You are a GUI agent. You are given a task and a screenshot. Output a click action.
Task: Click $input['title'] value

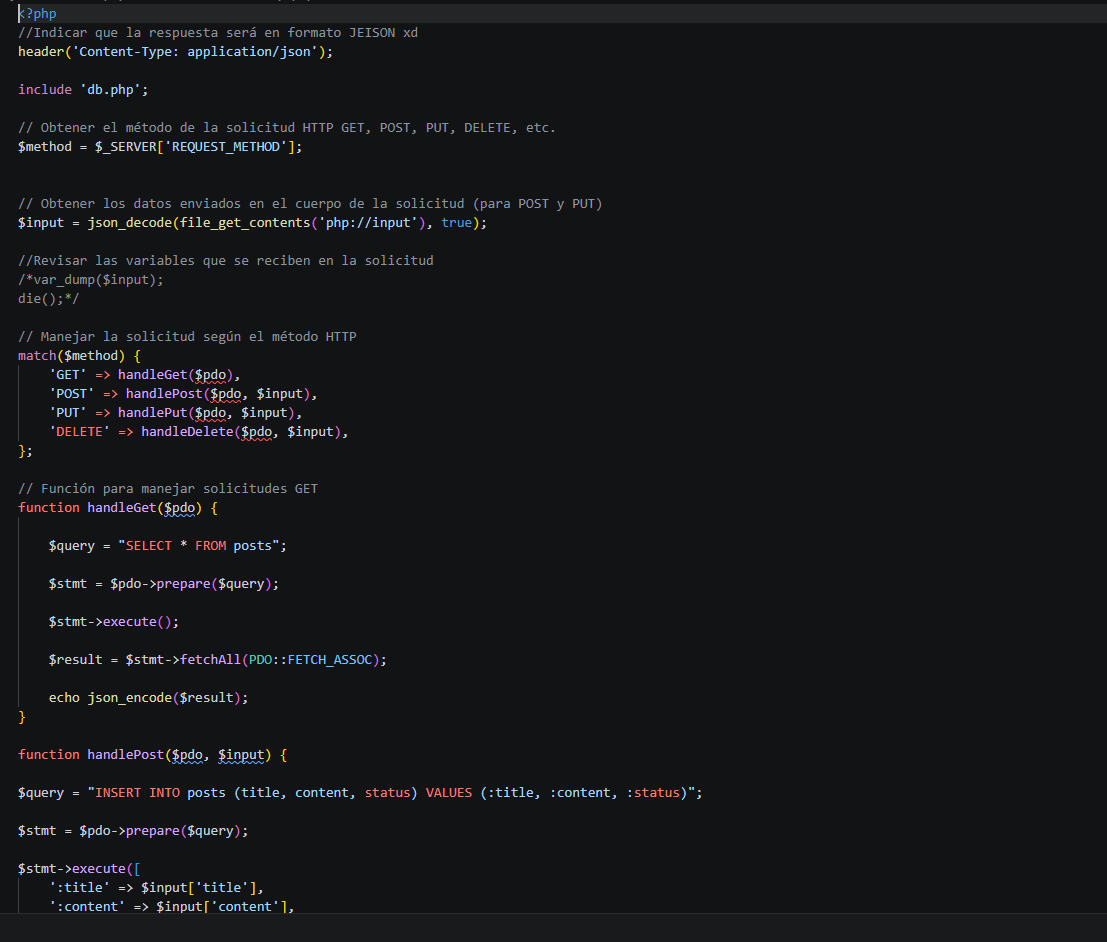click(x=198, y=888)
